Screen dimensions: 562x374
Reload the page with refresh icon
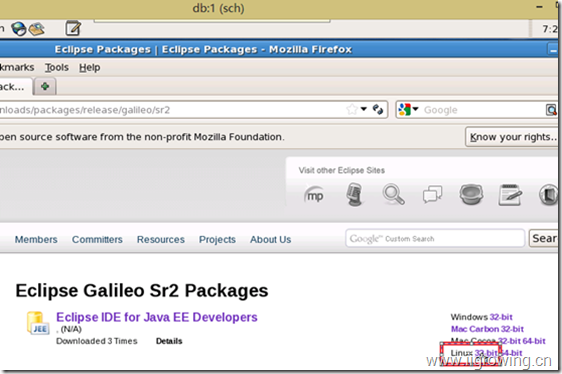378,109
